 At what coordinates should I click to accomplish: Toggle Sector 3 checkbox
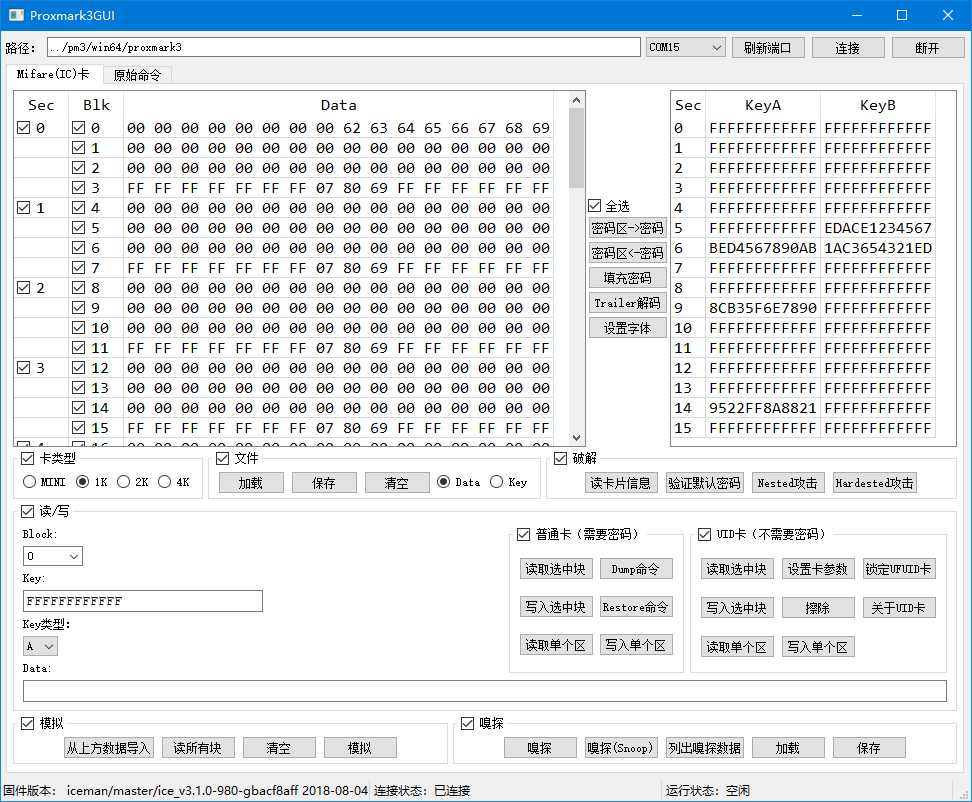(x=24, y=368)
